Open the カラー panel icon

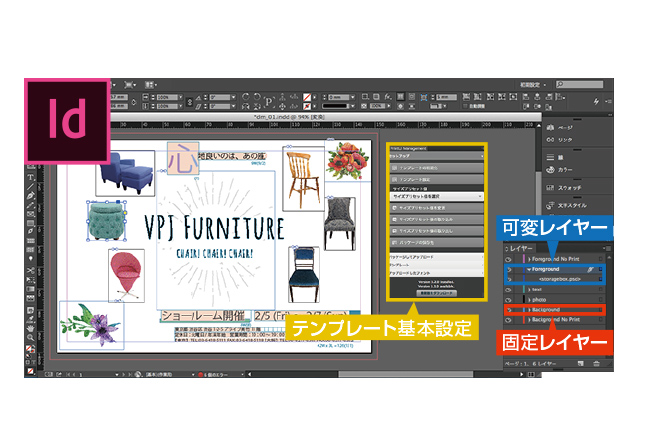coord(550,169)
